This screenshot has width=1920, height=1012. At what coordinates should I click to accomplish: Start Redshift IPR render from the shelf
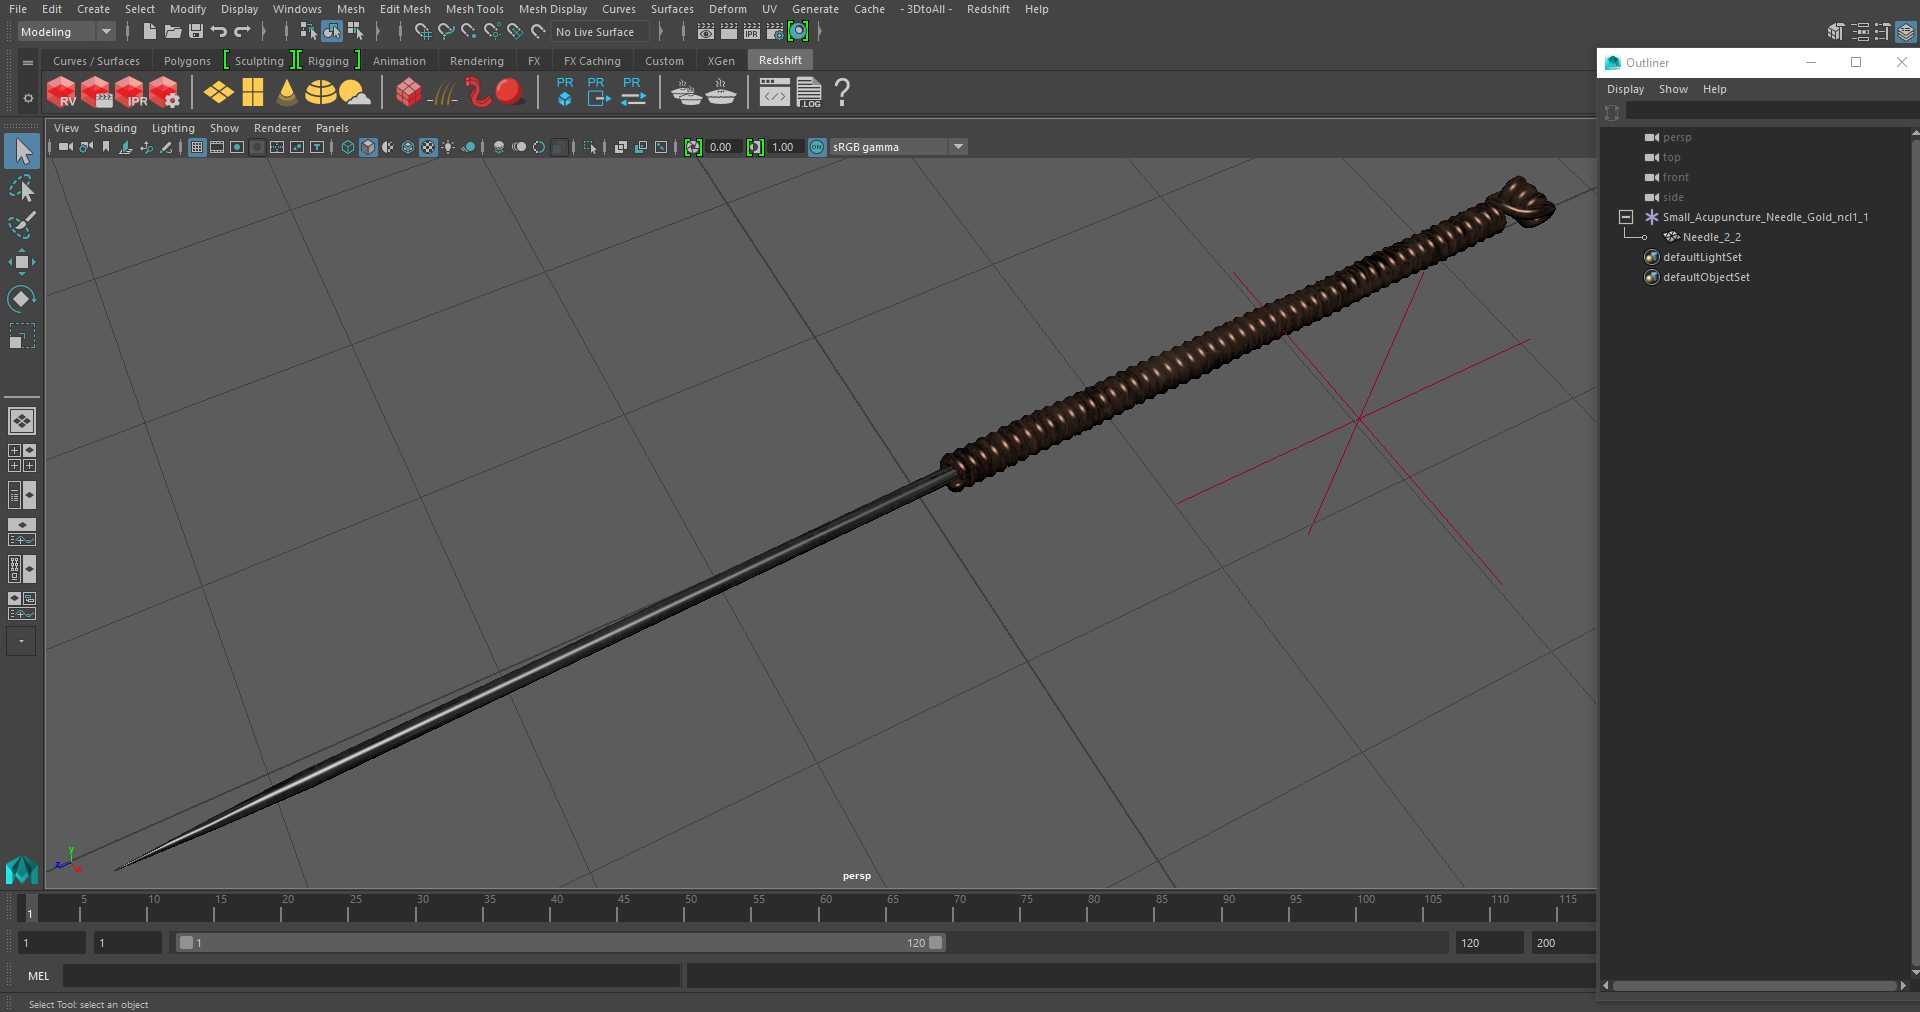pos(130,92)
